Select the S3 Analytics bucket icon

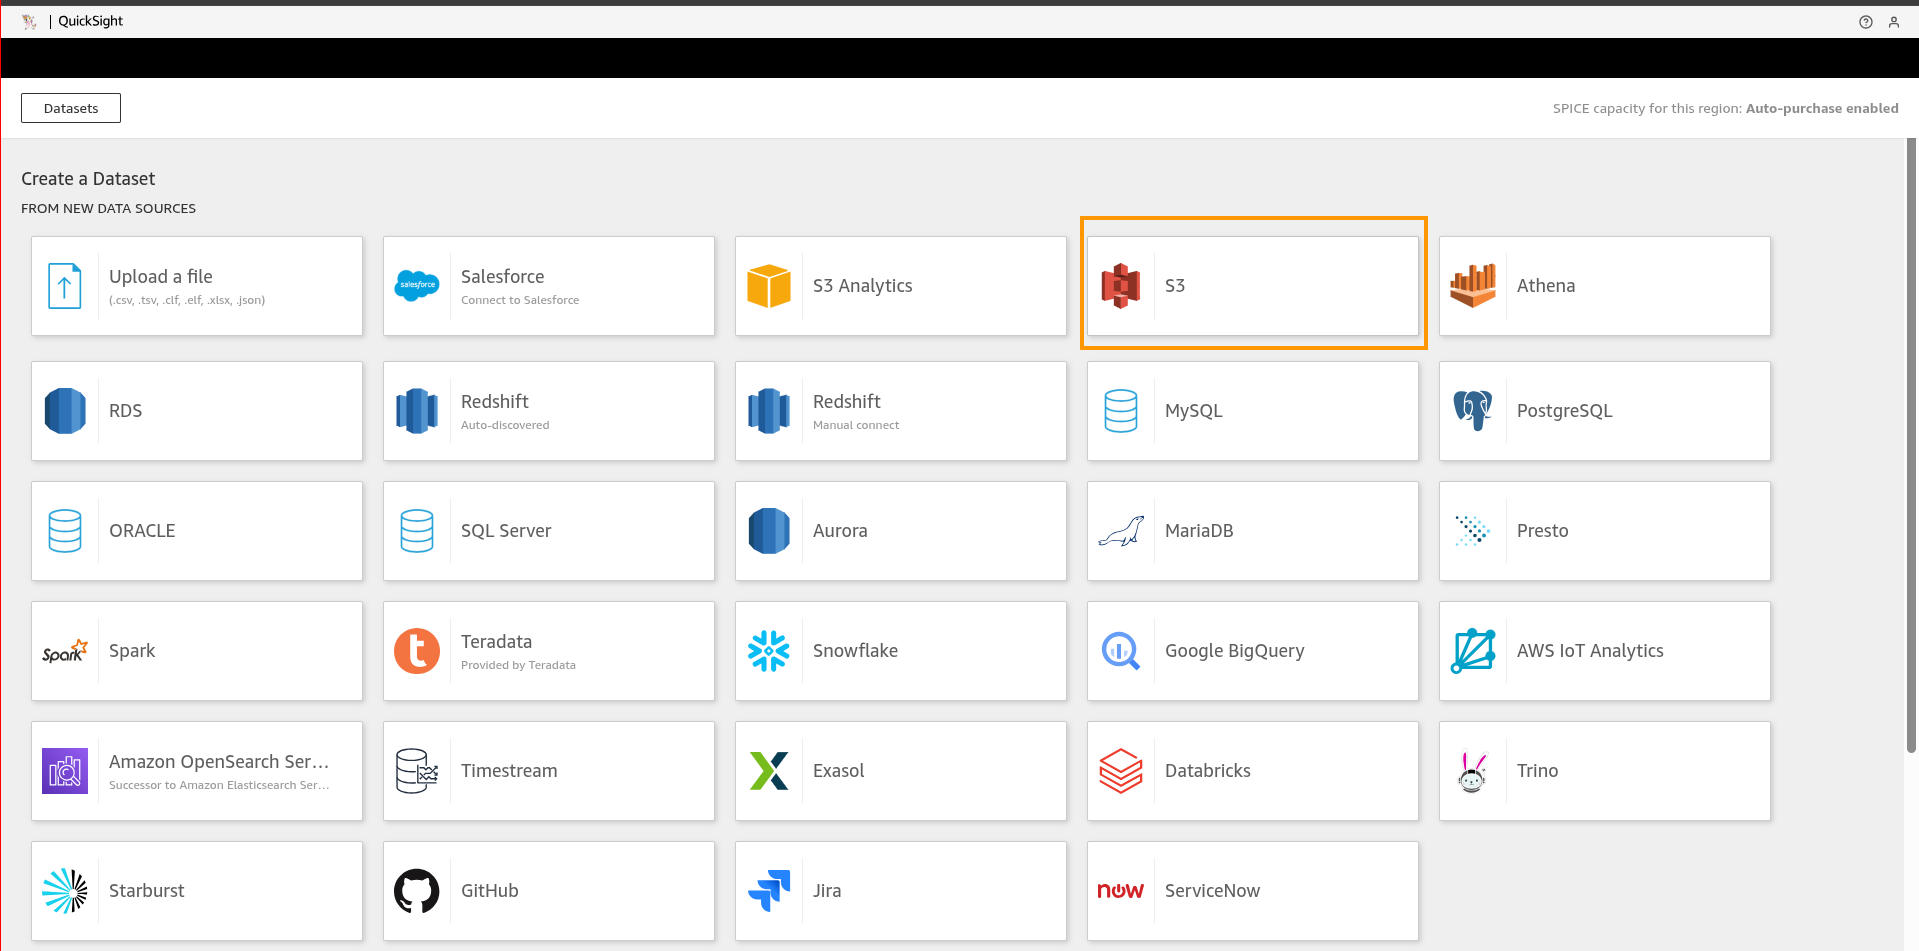(769, 286)
